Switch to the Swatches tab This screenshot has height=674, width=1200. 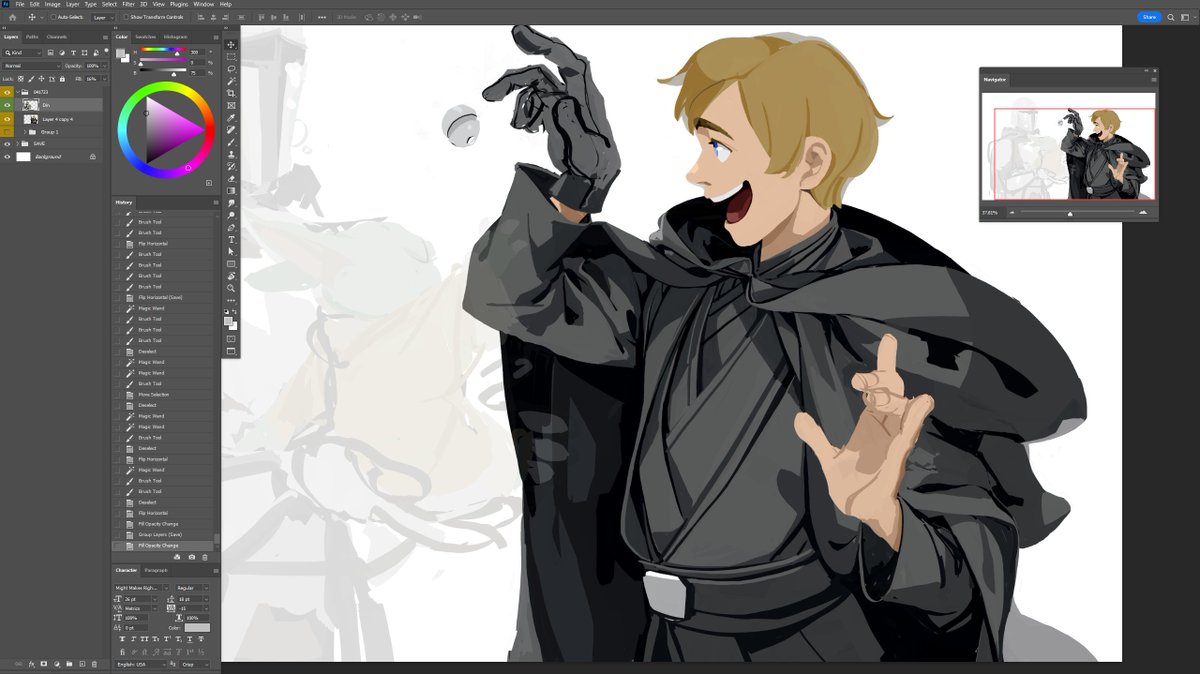(145, 37)
